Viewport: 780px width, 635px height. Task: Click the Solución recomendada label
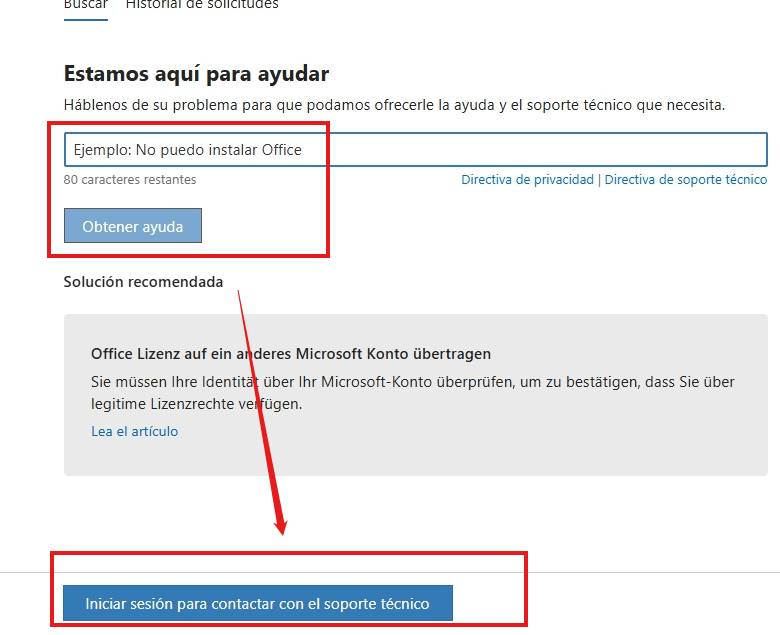pyautogui.click(x=143, y=282)
